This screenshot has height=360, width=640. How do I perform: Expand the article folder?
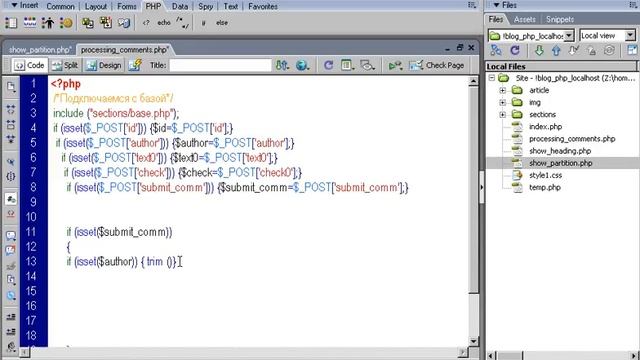pos(503,90)
